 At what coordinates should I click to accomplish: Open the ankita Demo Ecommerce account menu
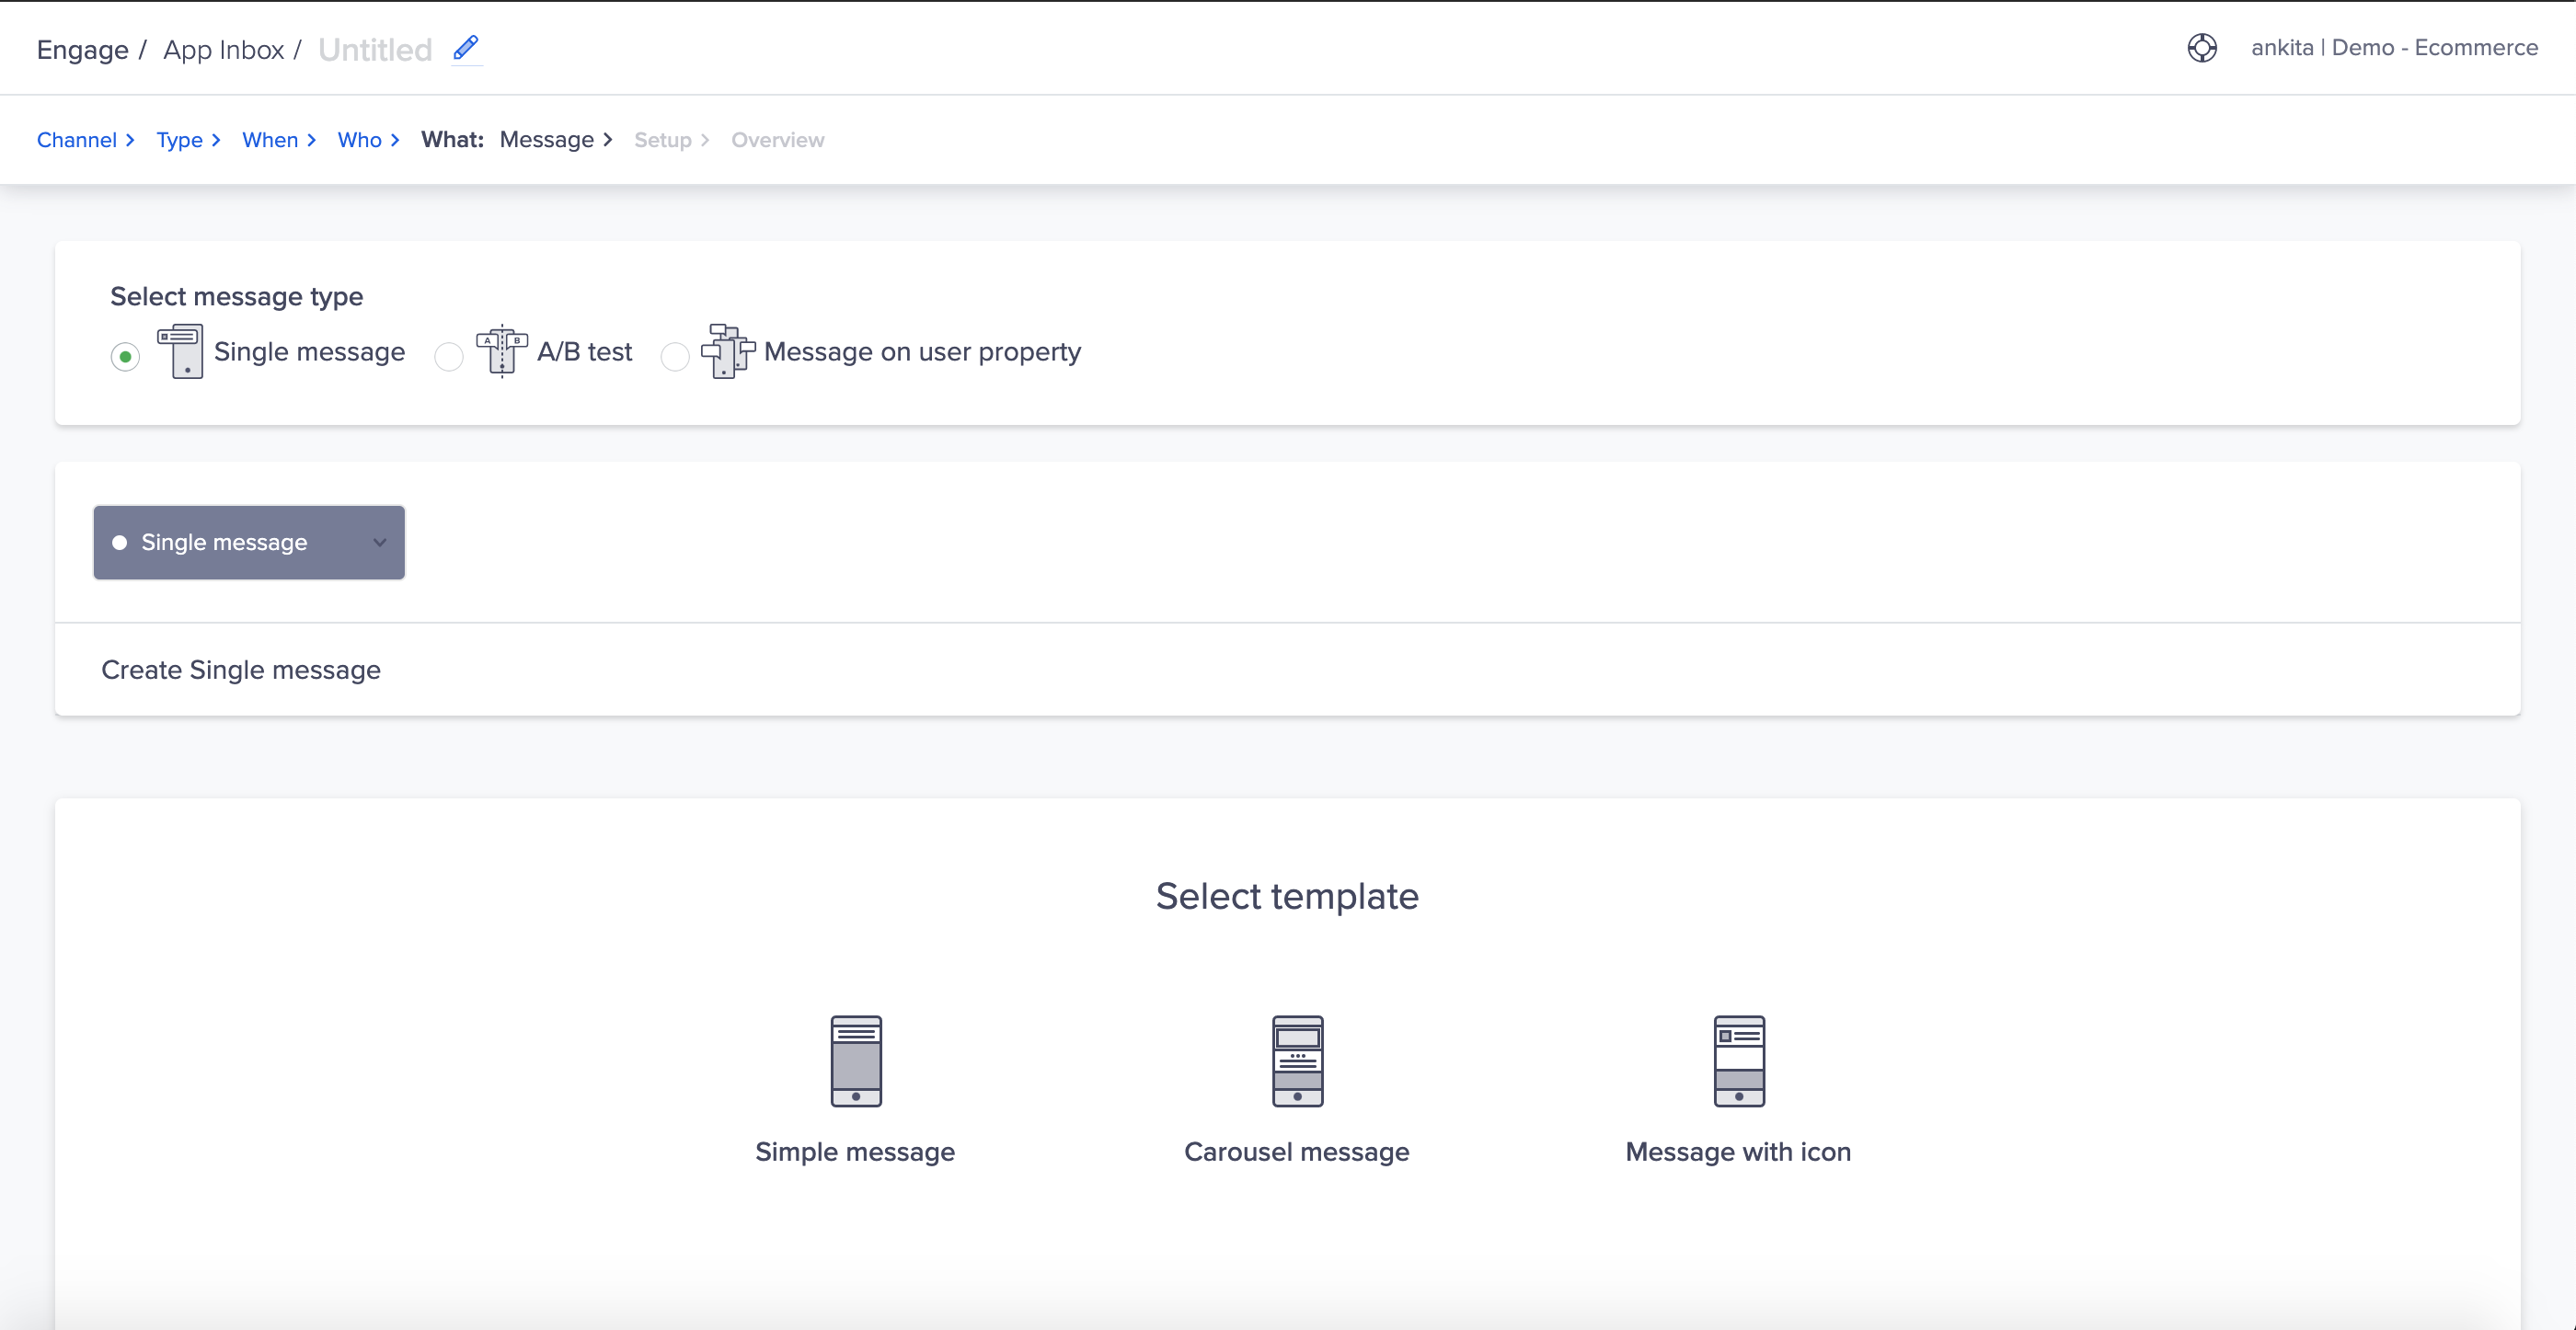click(x=2394, y=48)
